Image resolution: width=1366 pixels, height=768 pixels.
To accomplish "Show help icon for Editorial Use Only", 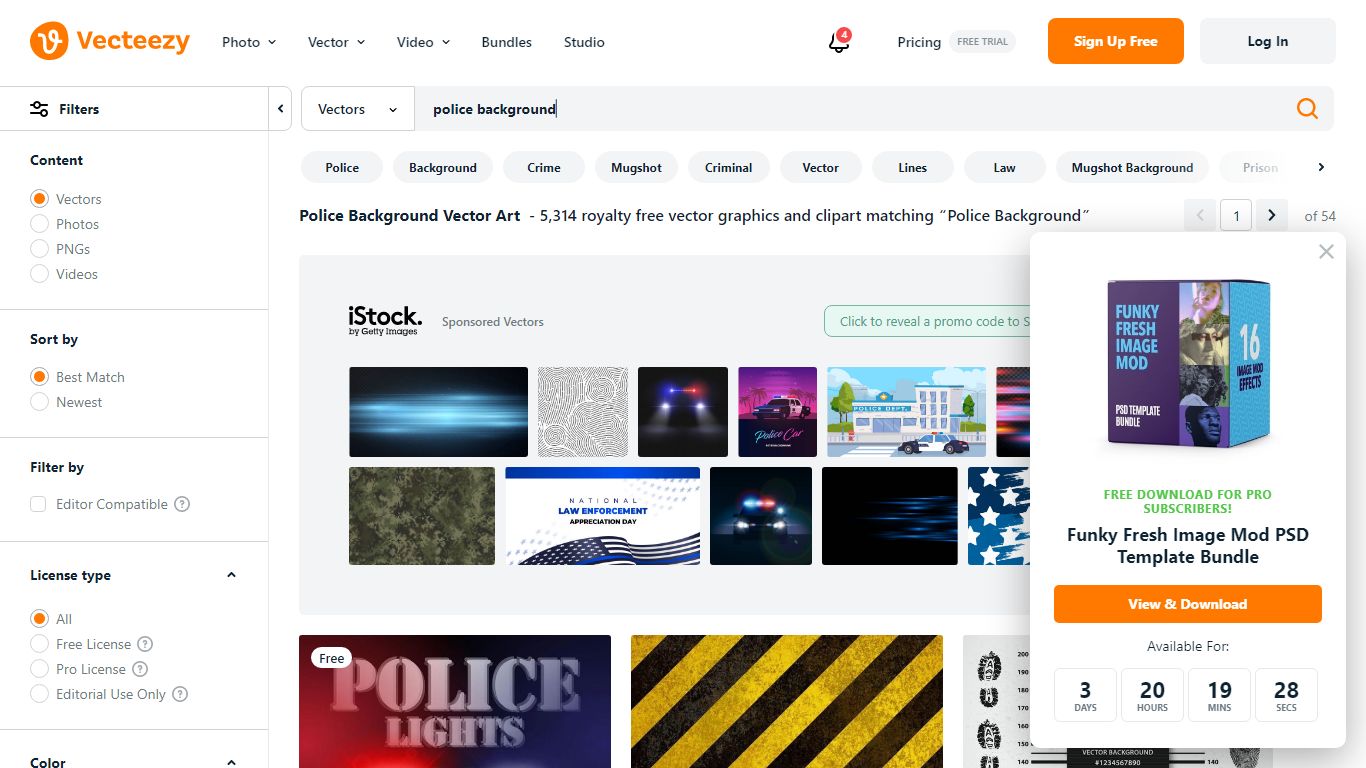I will tap(180, 694).
